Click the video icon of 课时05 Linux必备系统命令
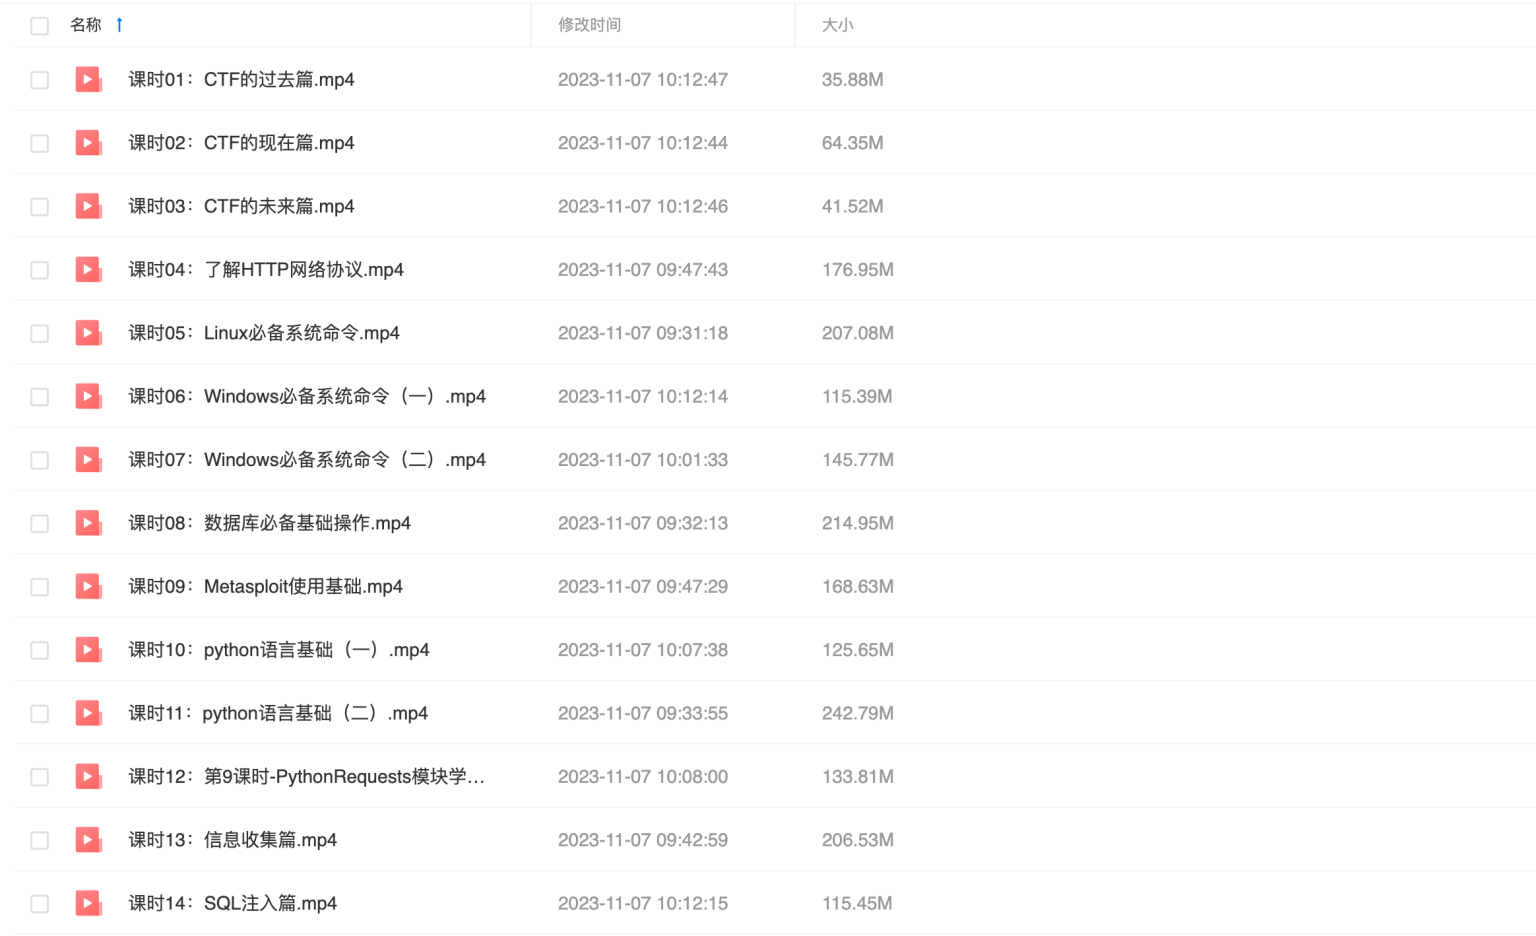1536x936 pixels. tap(88, 332)
